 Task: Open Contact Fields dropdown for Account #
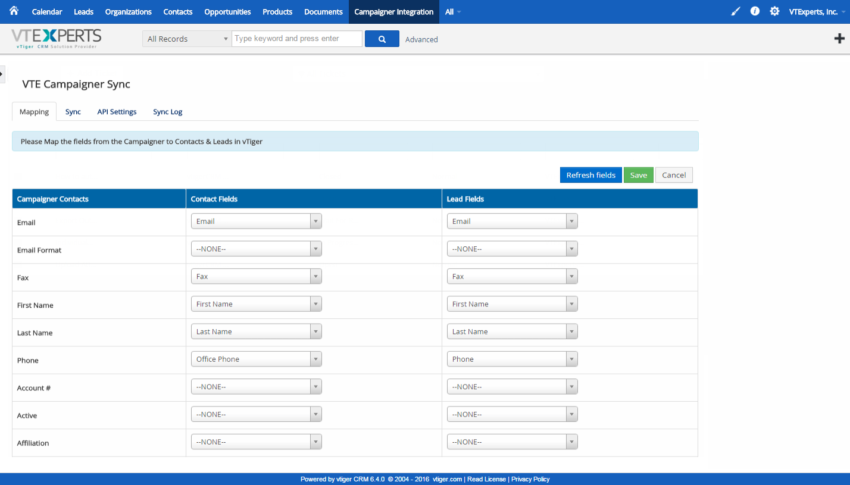point(256,387)
